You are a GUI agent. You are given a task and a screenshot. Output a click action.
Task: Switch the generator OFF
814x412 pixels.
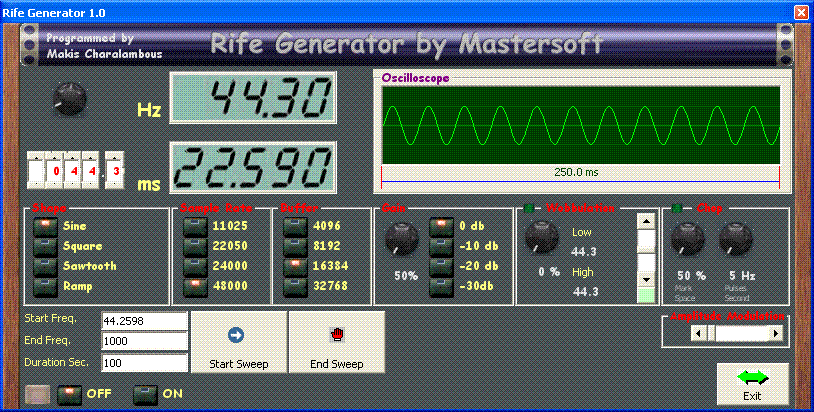click(70, 393)
